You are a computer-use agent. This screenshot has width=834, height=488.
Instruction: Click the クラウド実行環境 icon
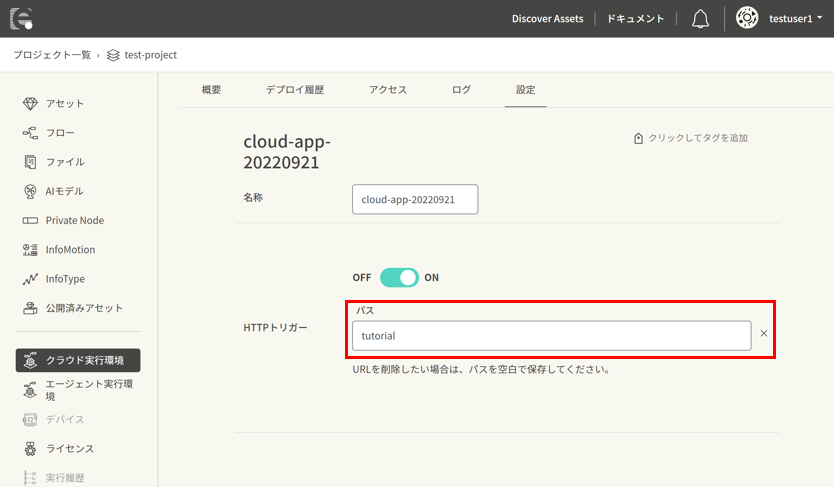coord(30,360)
